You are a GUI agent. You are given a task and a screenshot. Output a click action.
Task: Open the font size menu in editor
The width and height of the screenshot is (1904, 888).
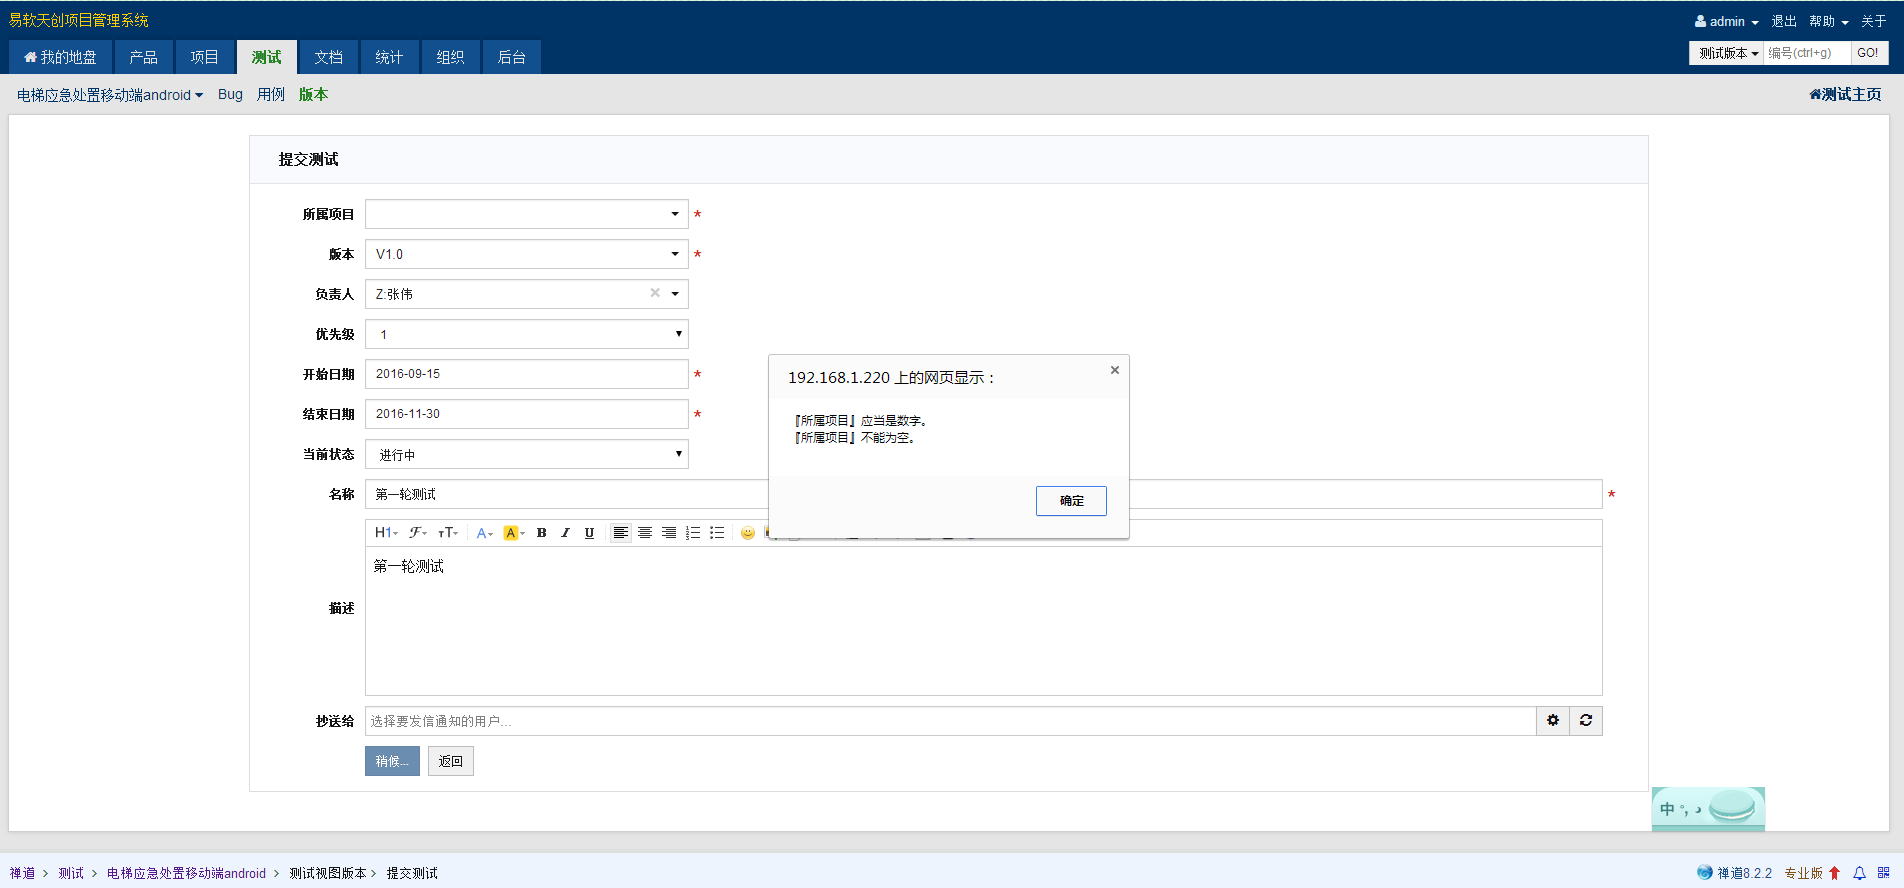tap(449, 533)
